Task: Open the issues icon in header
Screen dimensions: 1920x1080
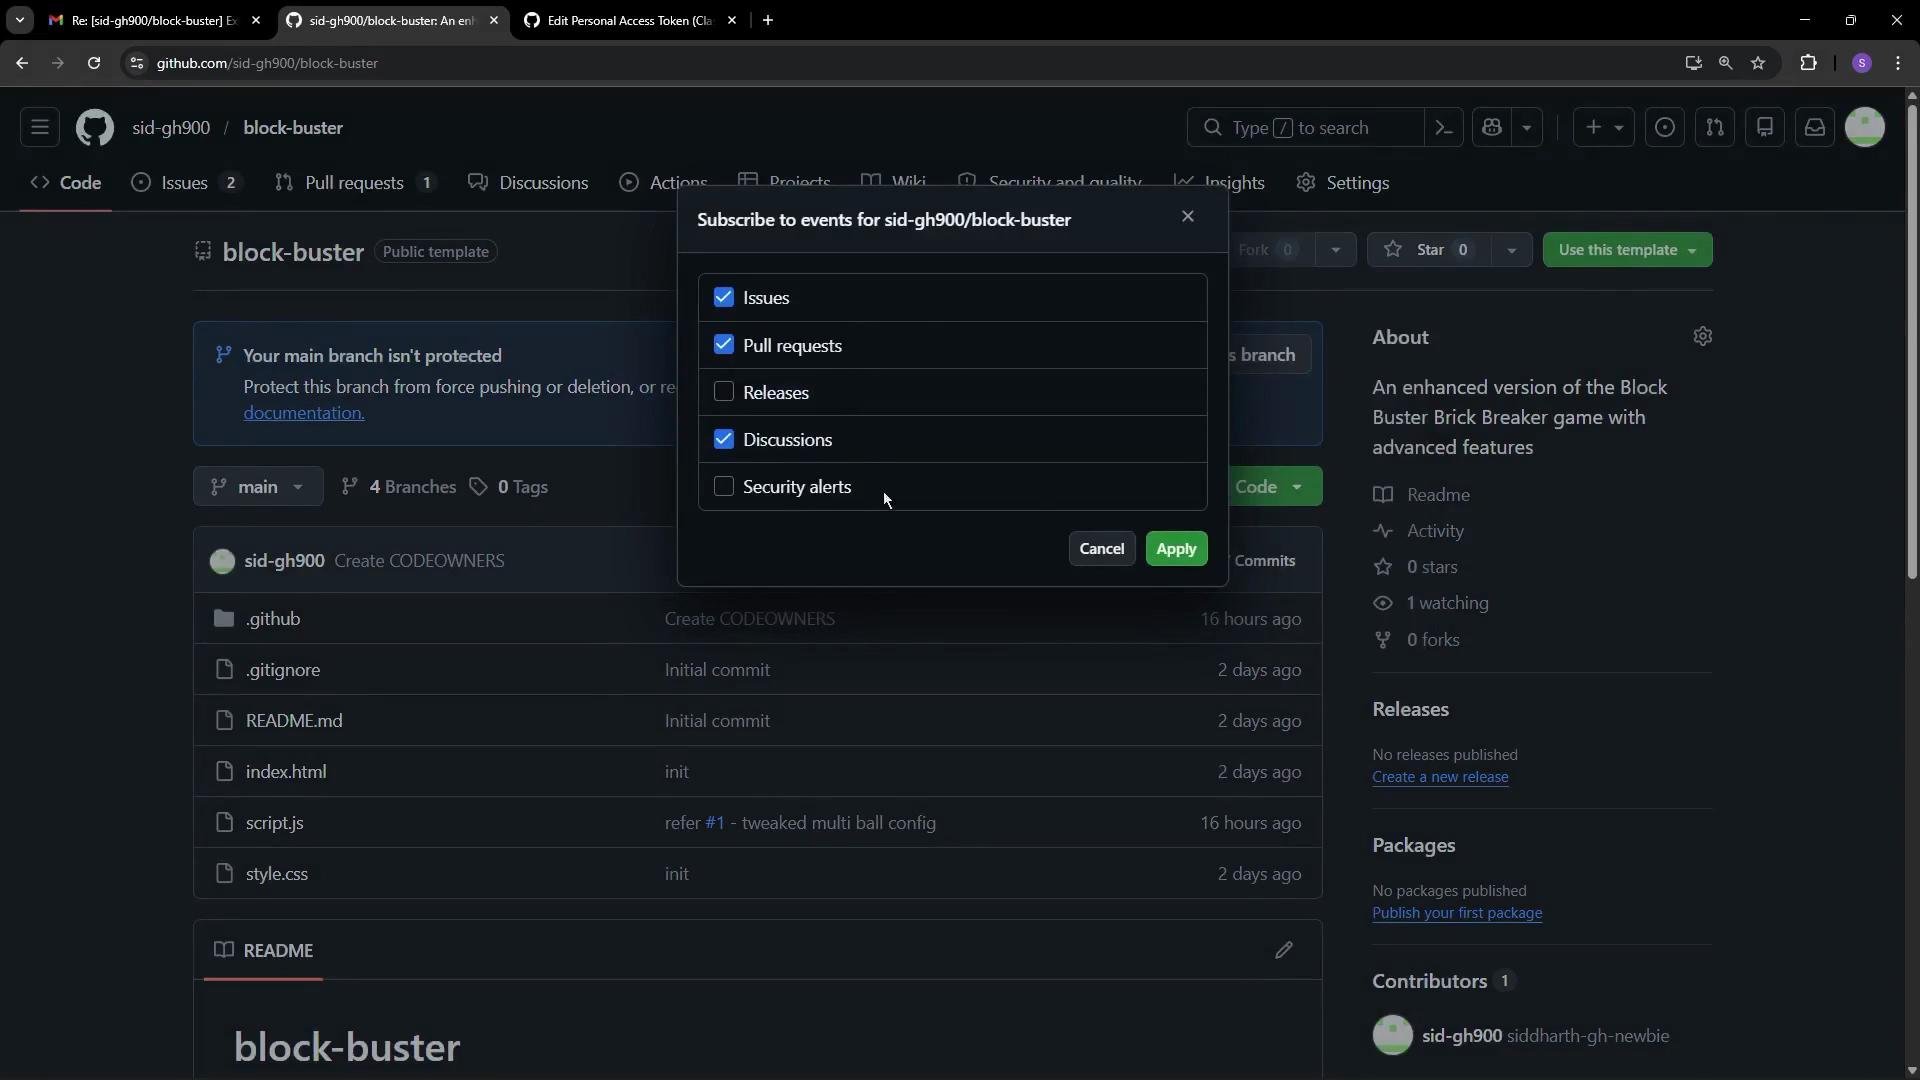Action: tap(1665, 128)
